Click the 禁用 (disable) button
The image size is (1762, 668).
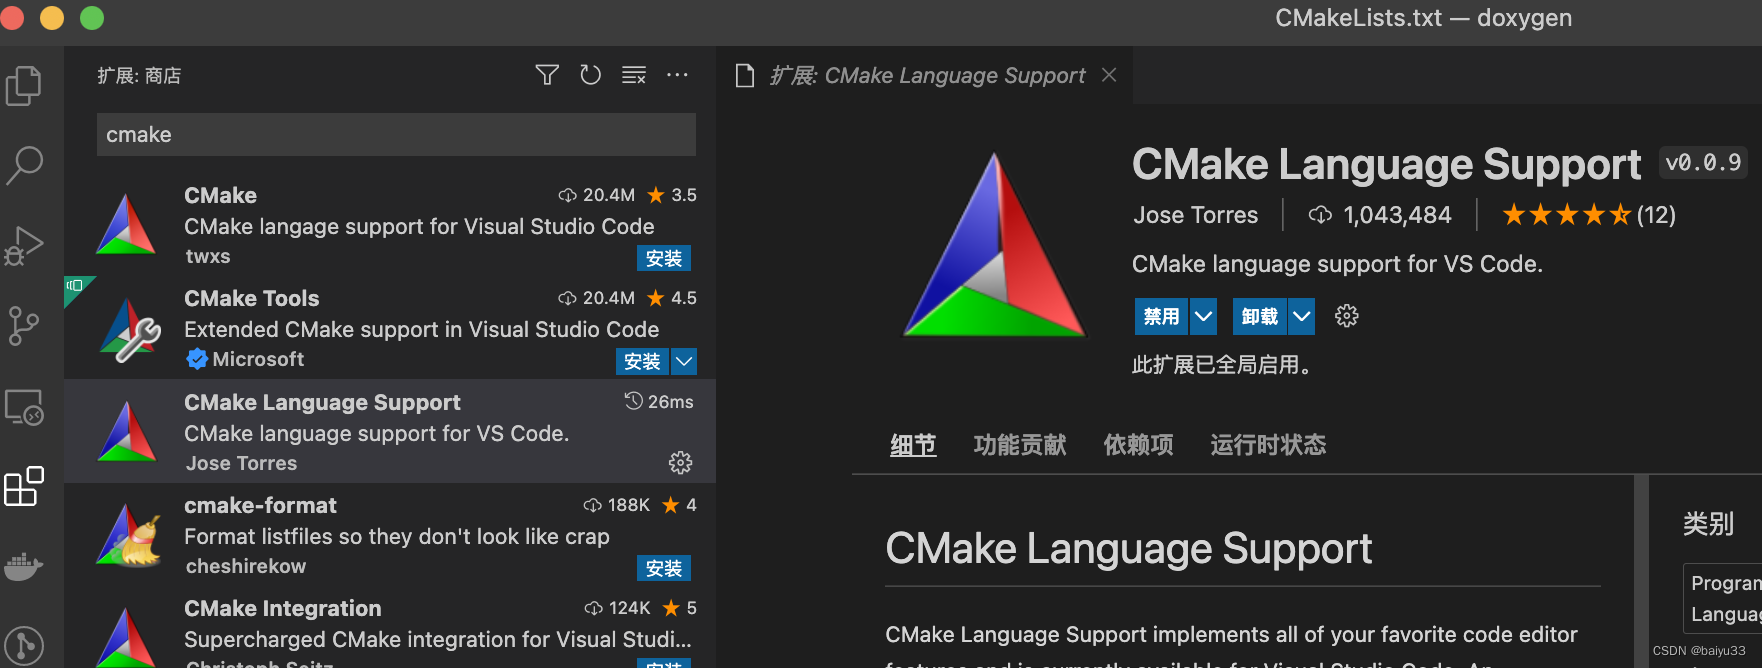tap(1161, 316)
